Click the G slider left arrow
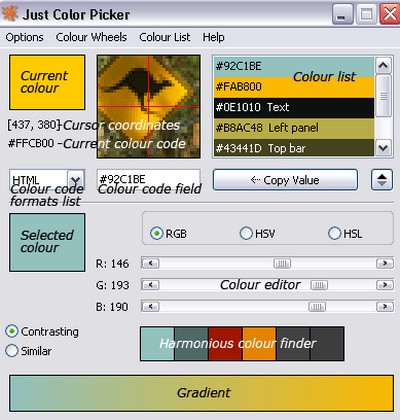Image resolution: width=400 pixels, height=420 pixels. pos(151,285)
